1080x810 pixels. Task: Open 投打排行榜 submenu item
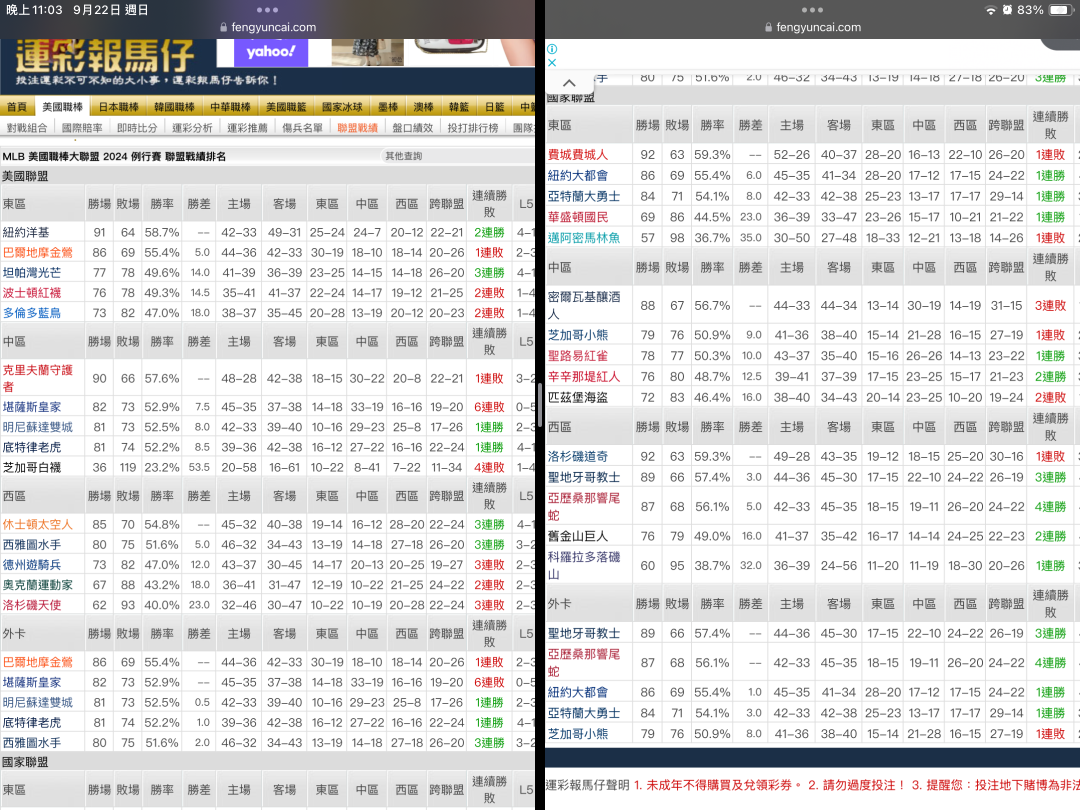[472, 127]
